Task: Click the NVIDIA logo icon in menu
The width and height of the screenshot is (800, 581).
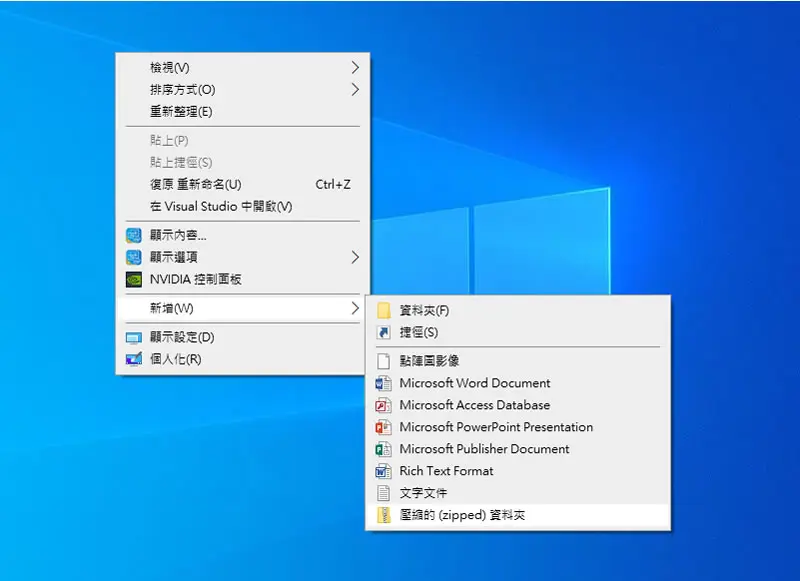Action: [134, 280]
